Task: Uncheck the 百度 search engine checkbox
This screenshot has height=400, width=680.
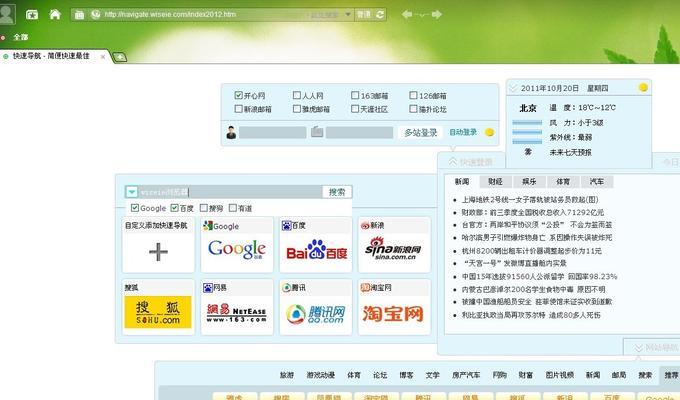Action: (174, 208)
